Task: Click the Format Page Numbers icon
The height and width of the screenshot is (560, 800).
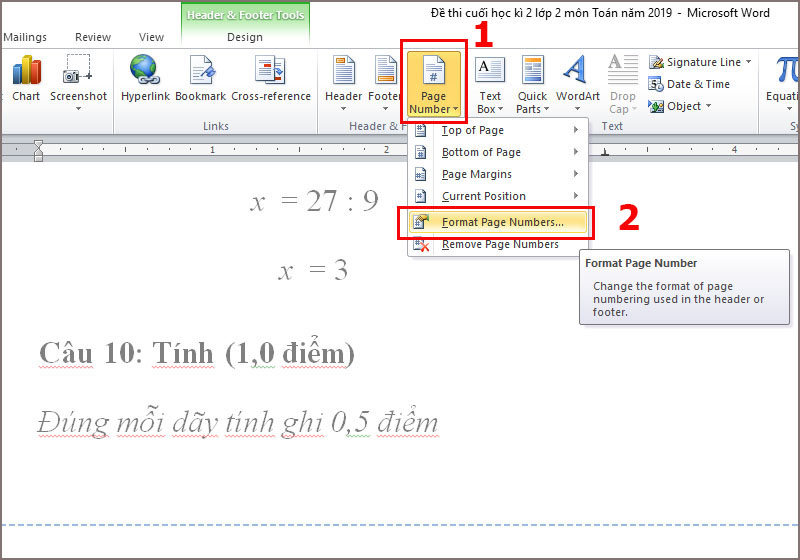Action: [x=421, y=222]
